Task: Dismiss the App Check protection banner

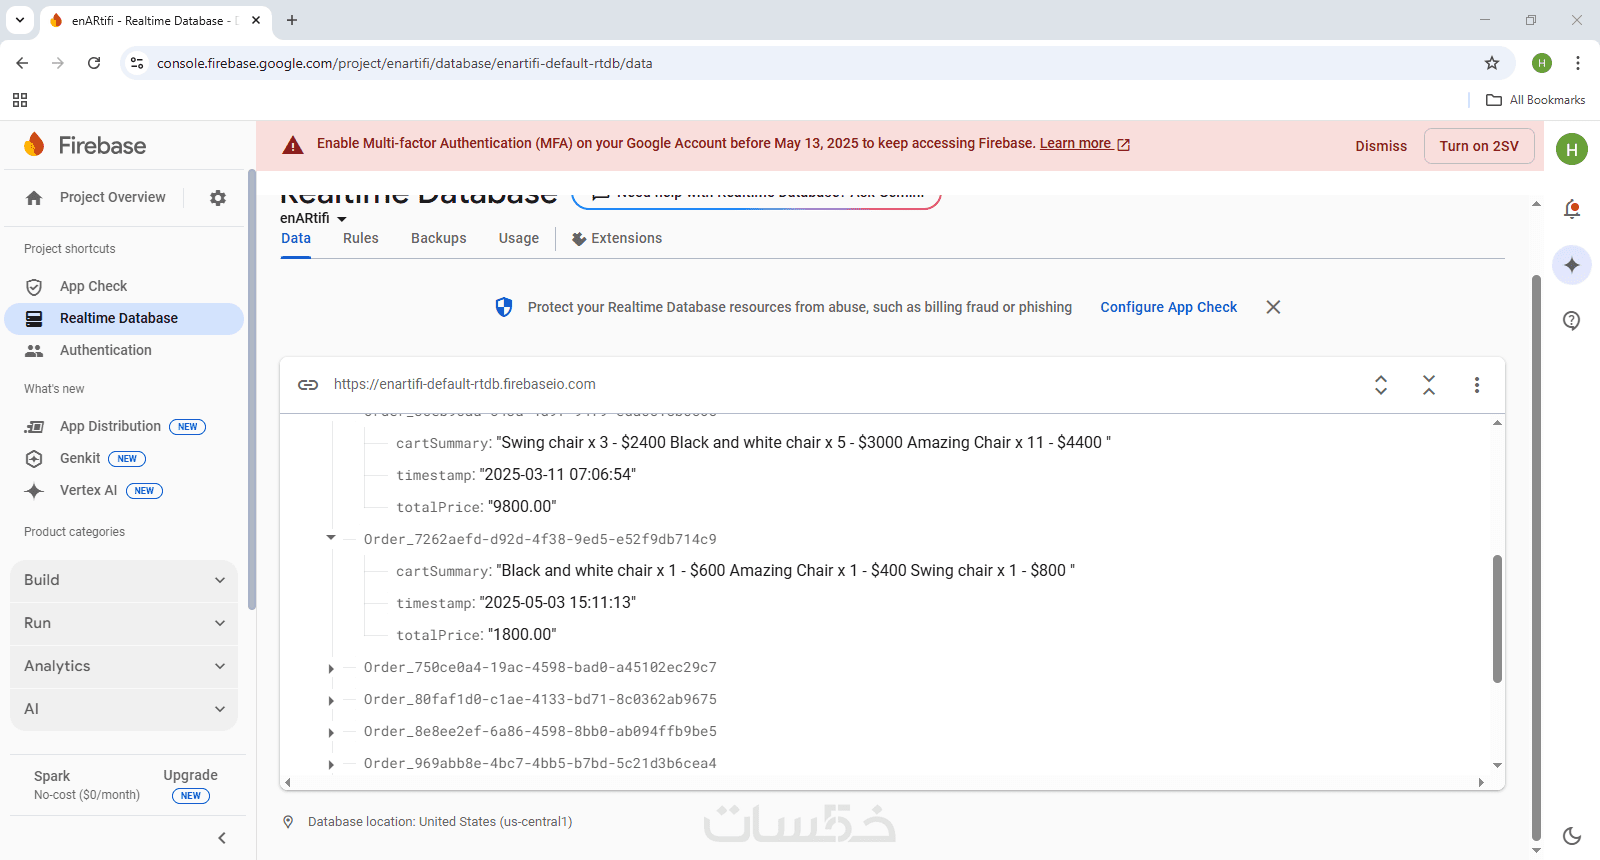Action: tap(1273, 307)
